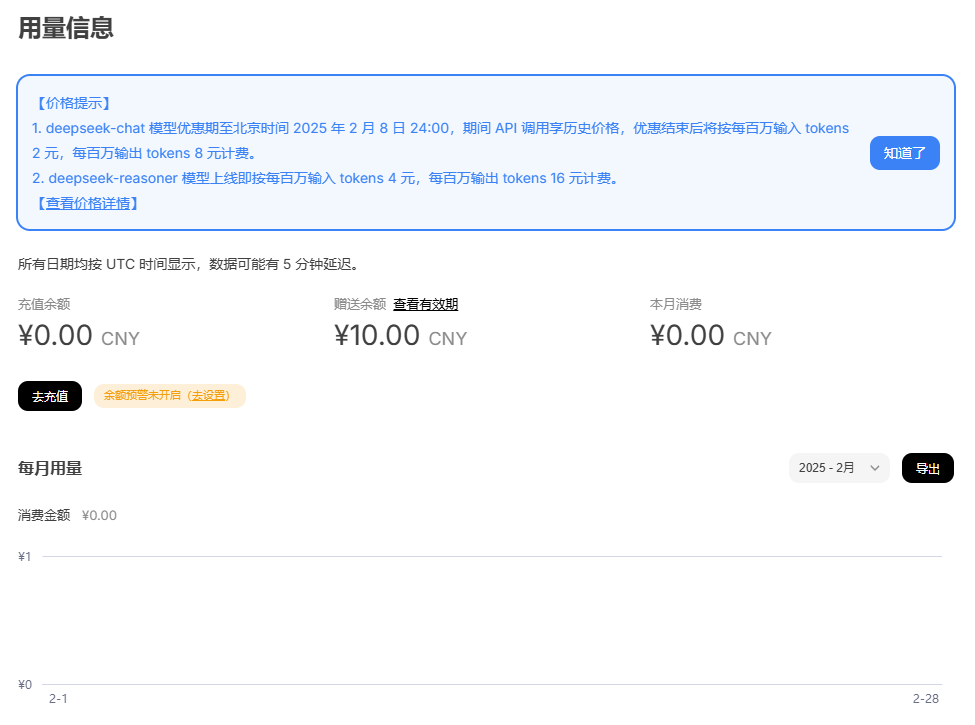Click the deepseek-reasoner pricing notice line
The image size is (975, 725).
[327, 178]
